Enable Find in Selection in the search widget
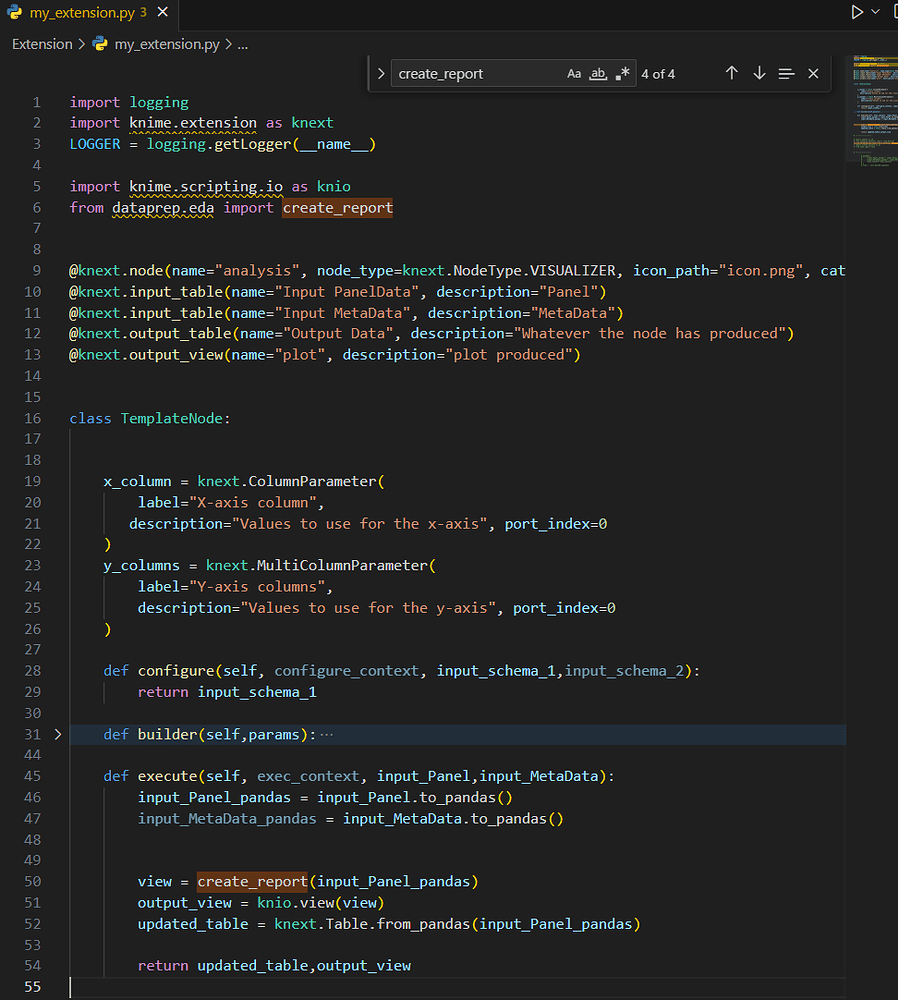The width and height of the screenshot is (898, 1000). point(786,73)
